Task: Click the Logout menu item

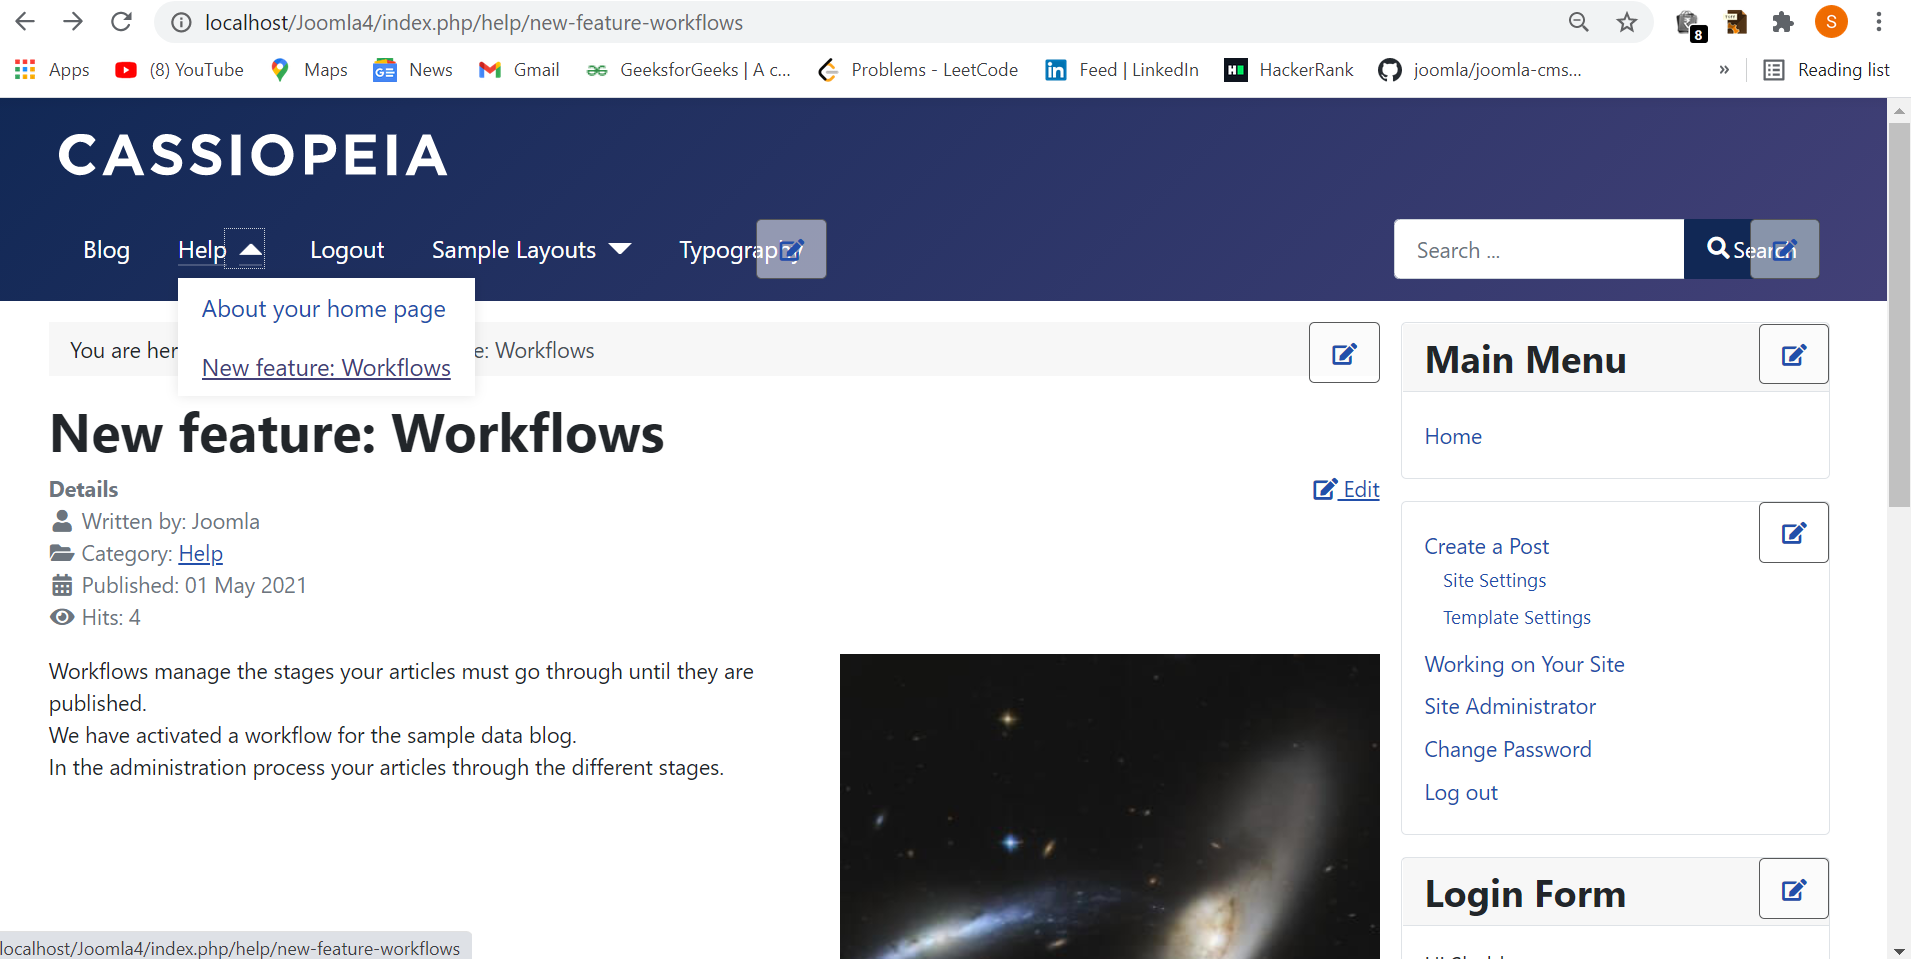Action: point(347,250)
